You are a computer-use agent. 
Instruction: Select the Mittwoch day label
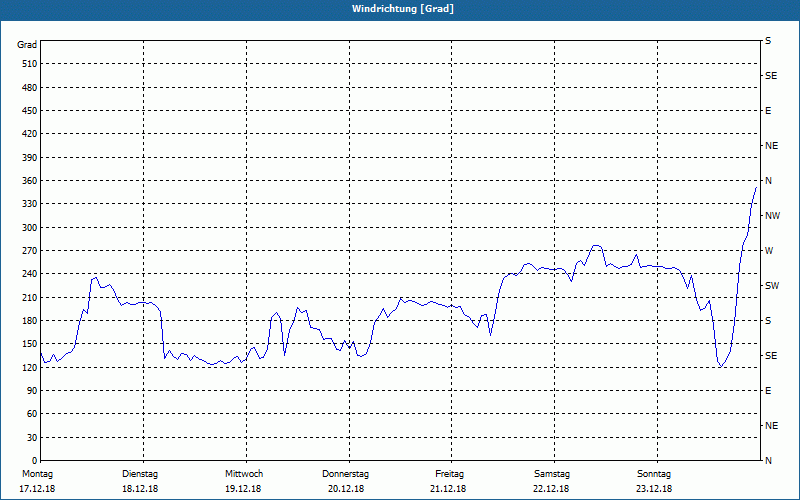pyautogui.click(x=244, y=474)
